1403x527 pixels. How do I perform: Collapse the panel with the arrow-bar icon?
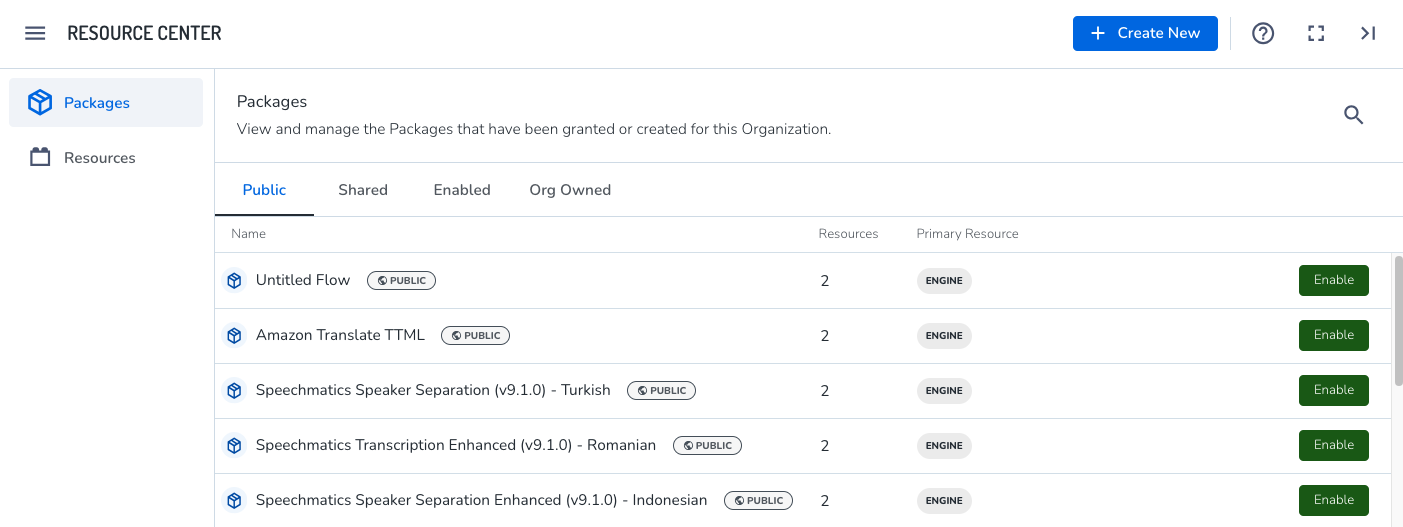tap(1368, 33)
